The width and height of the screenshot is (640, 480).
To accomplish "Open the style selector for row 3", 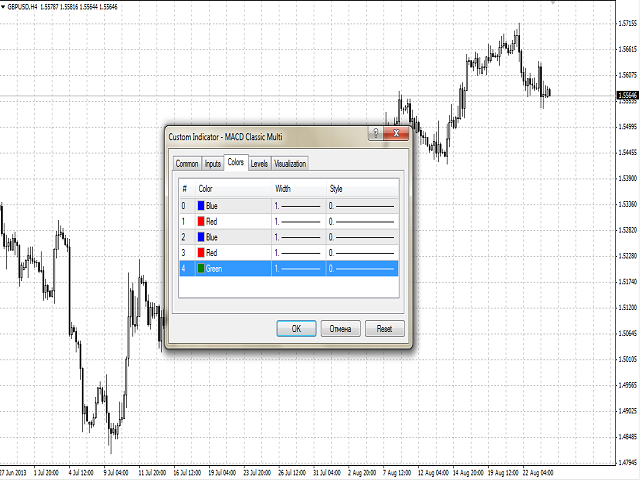I will point(362,253).
